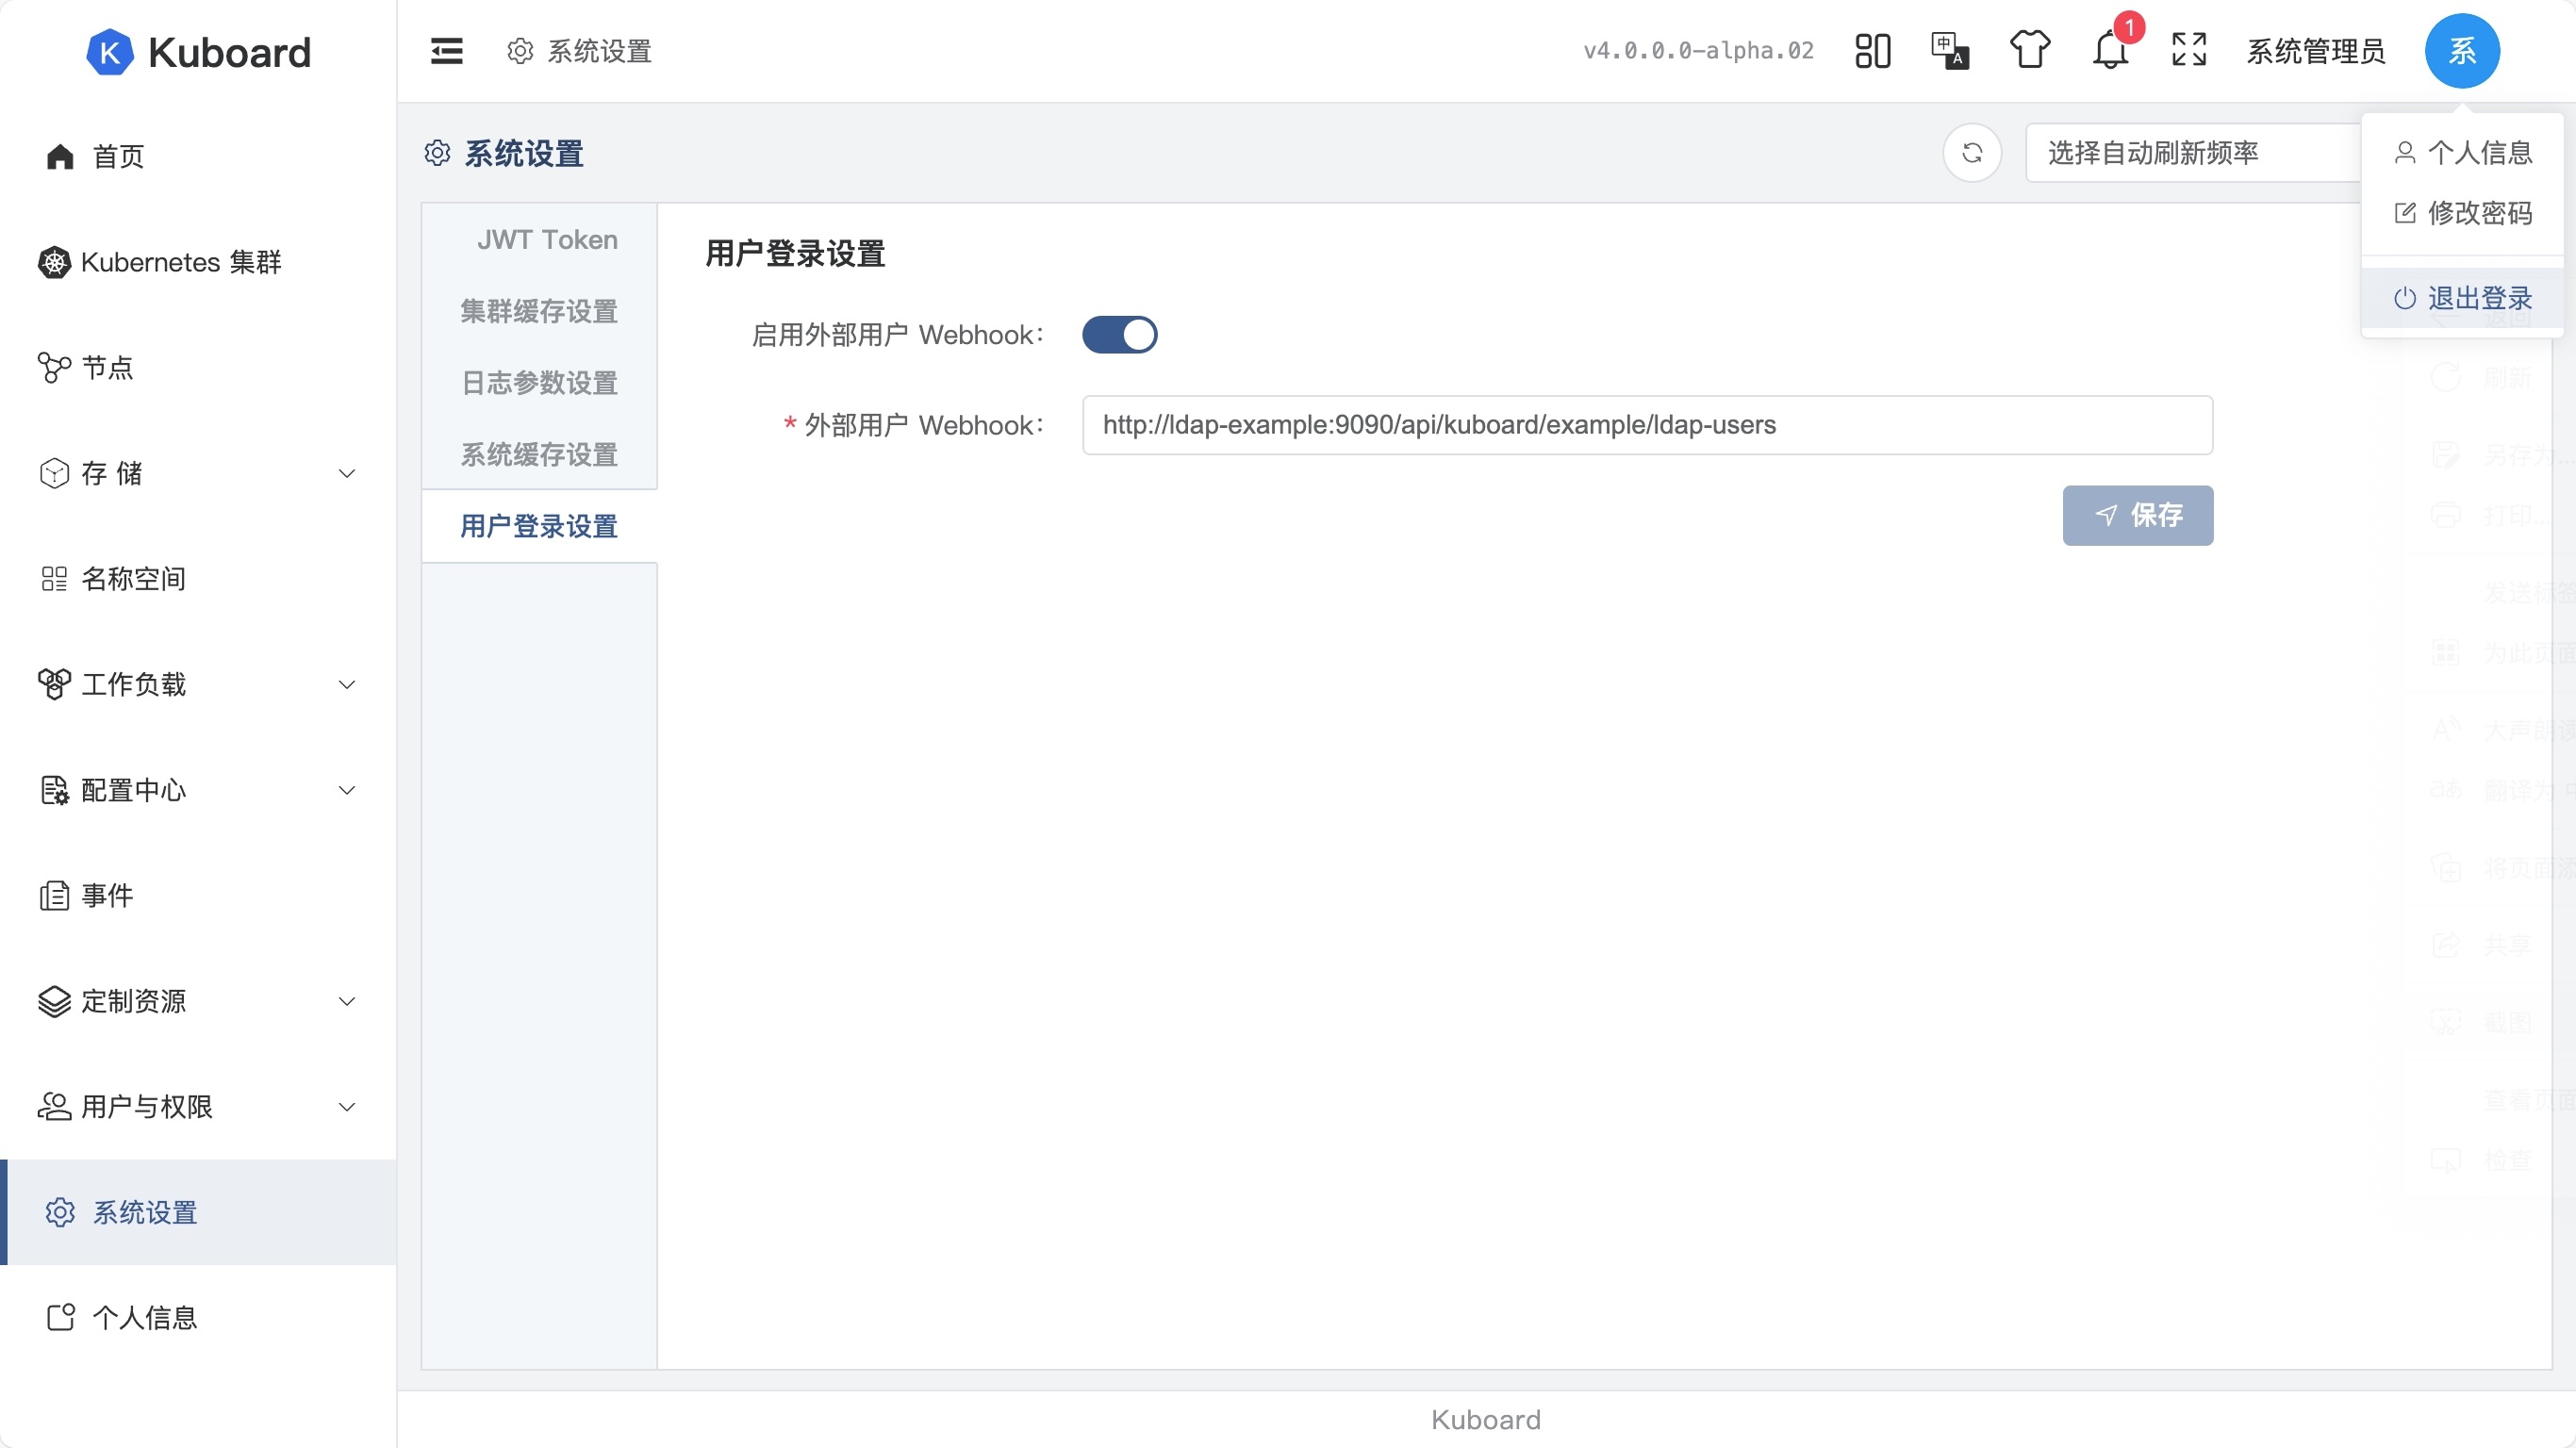Collapse sidebar with the hamburger menu icon

click(446, 51)
